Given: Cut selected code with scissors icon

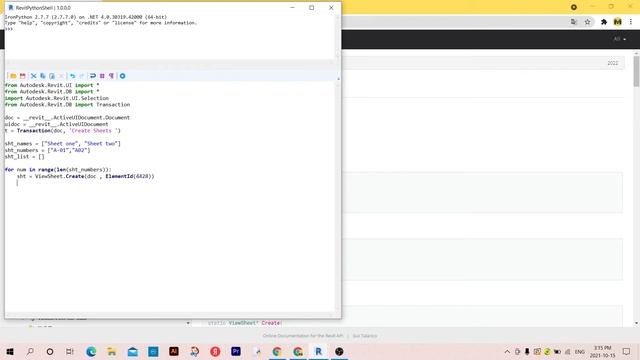Looking at the screenshot, I should point(33,76).
